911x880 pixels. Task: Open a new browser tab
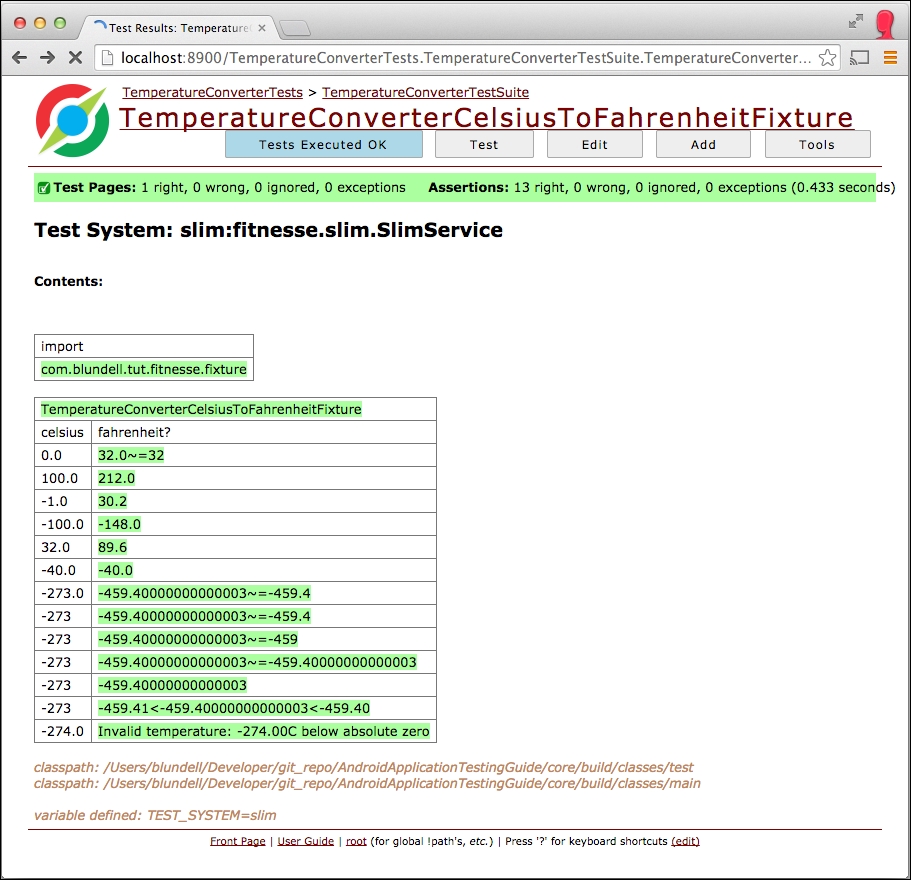point(295,28)
